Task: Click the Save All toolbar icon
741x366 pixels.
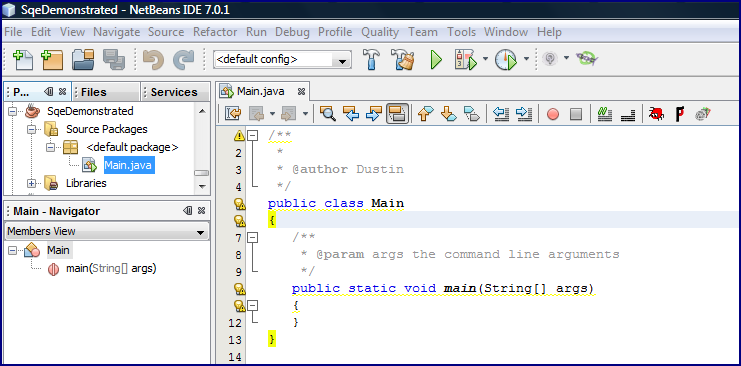Action: [113, 60]
